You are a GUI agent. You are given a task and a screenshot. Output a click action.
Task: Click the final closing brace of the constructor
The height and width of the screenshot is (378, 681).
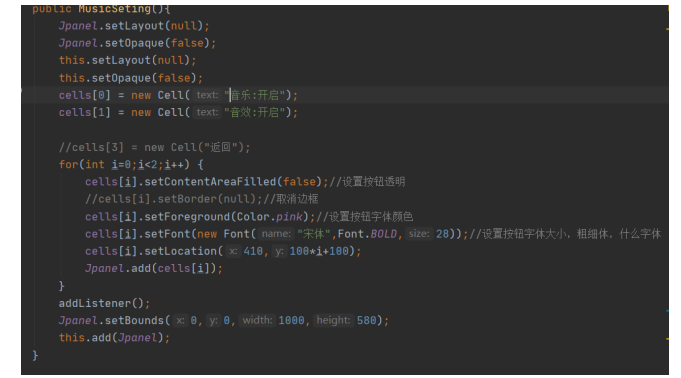point(35,355)
